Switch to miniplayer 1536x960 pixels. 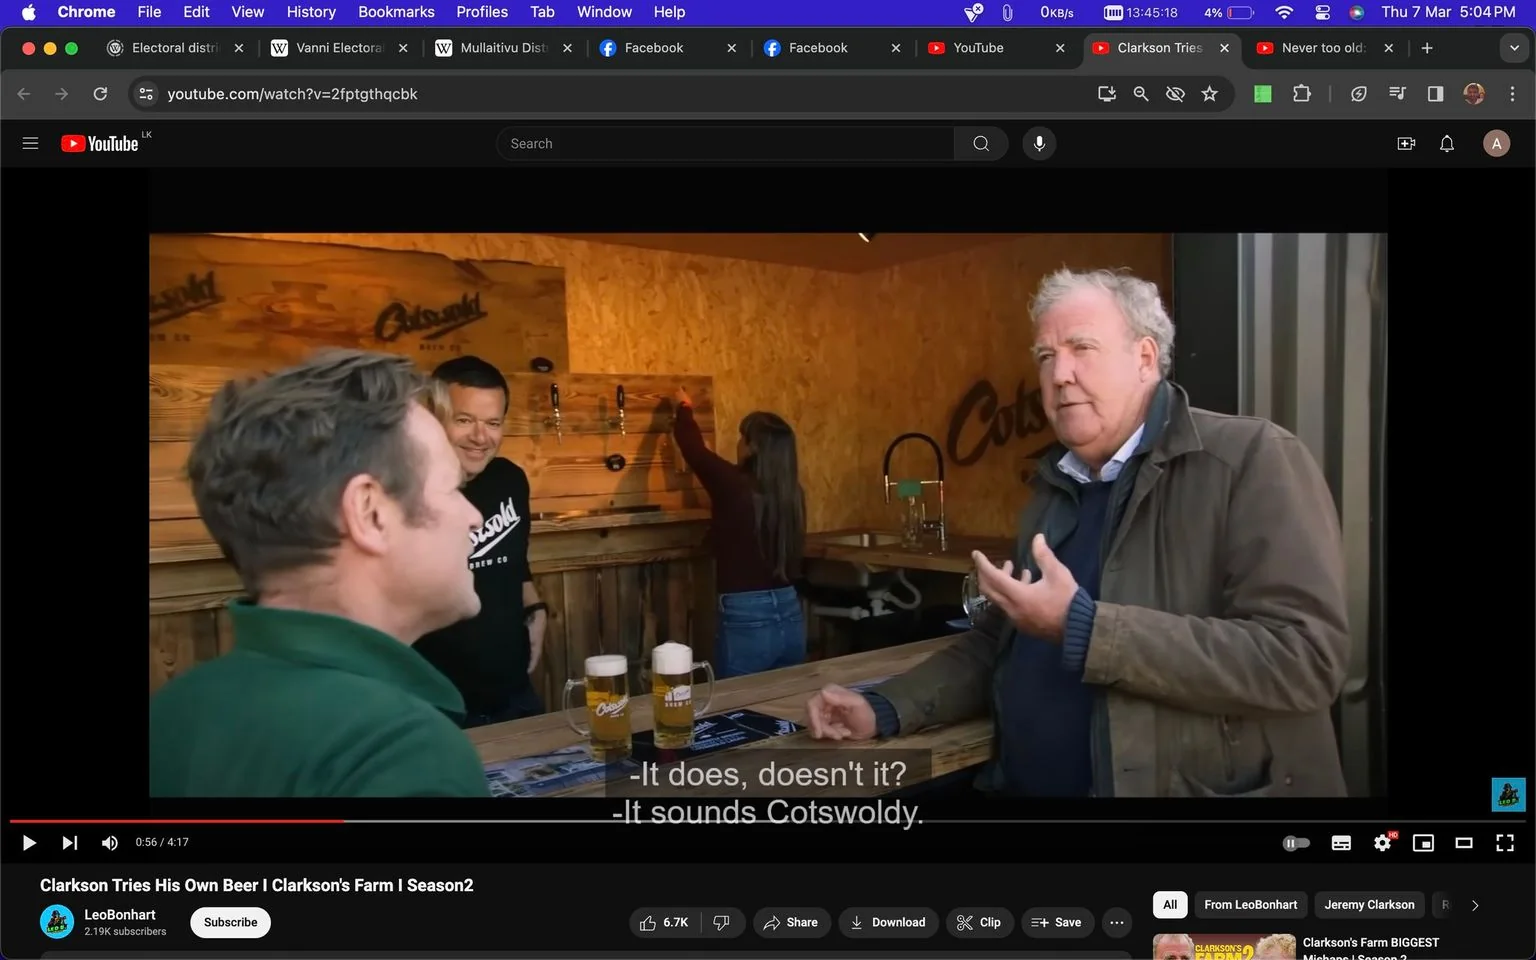[1423, 843]
